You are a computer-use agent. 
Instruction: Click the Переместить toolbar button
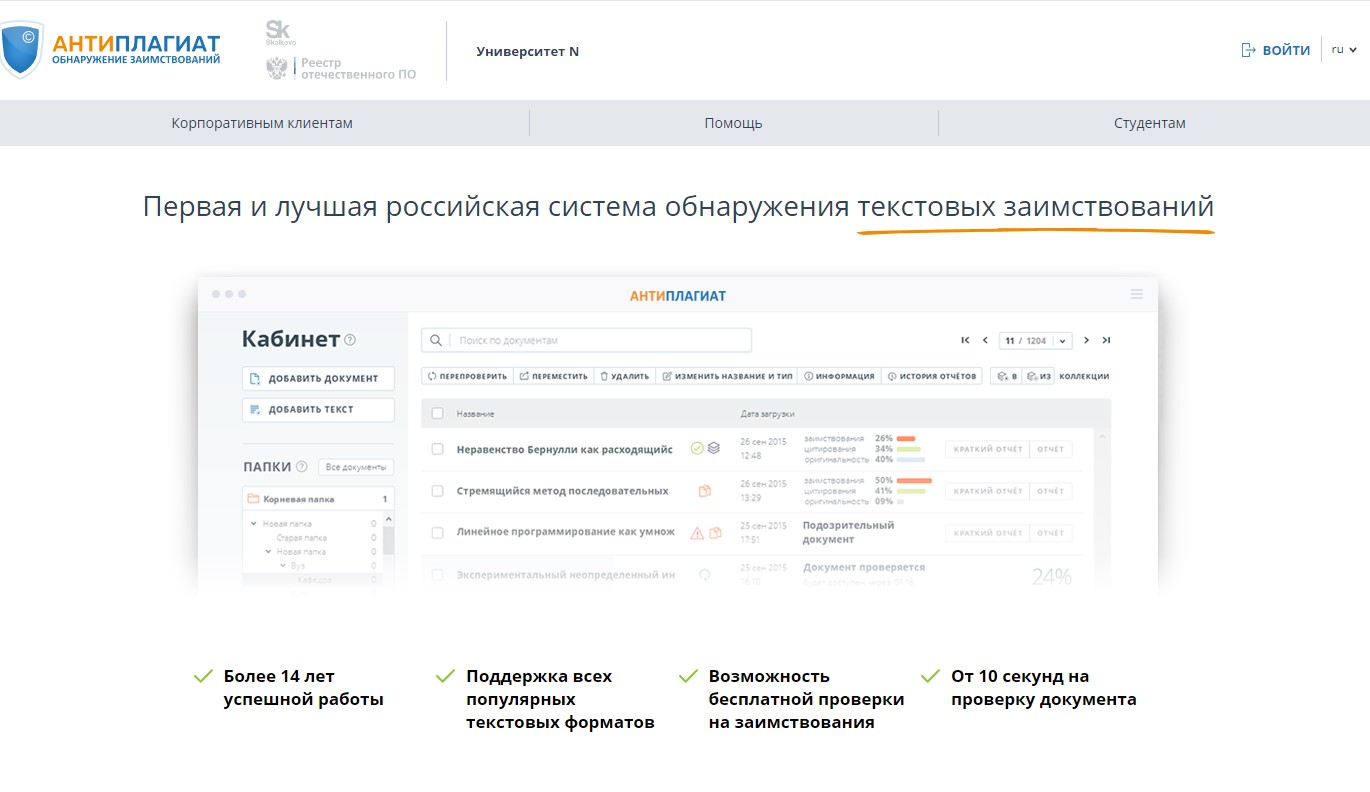pos(554,376)
